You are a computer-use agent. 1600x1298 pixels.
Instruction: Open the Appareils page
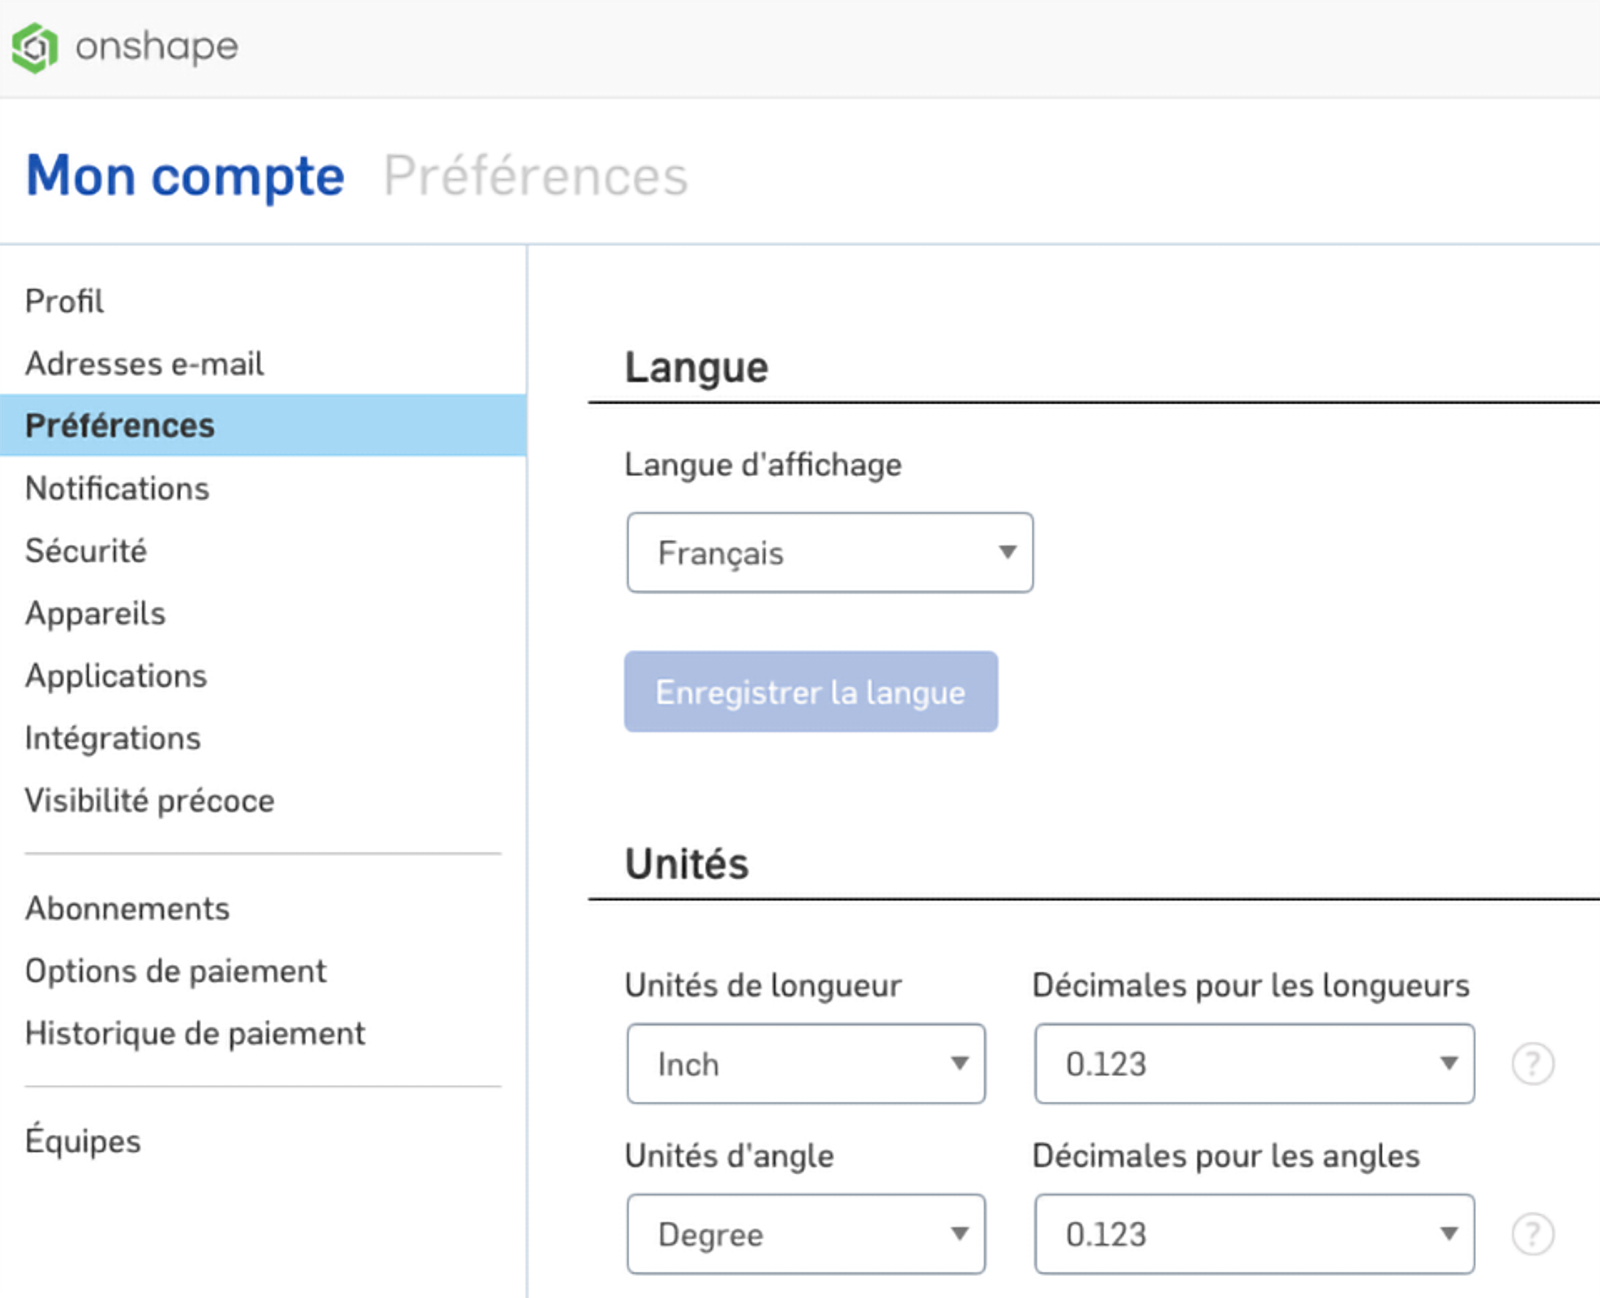pyautogui.click(x=96, y=613)
